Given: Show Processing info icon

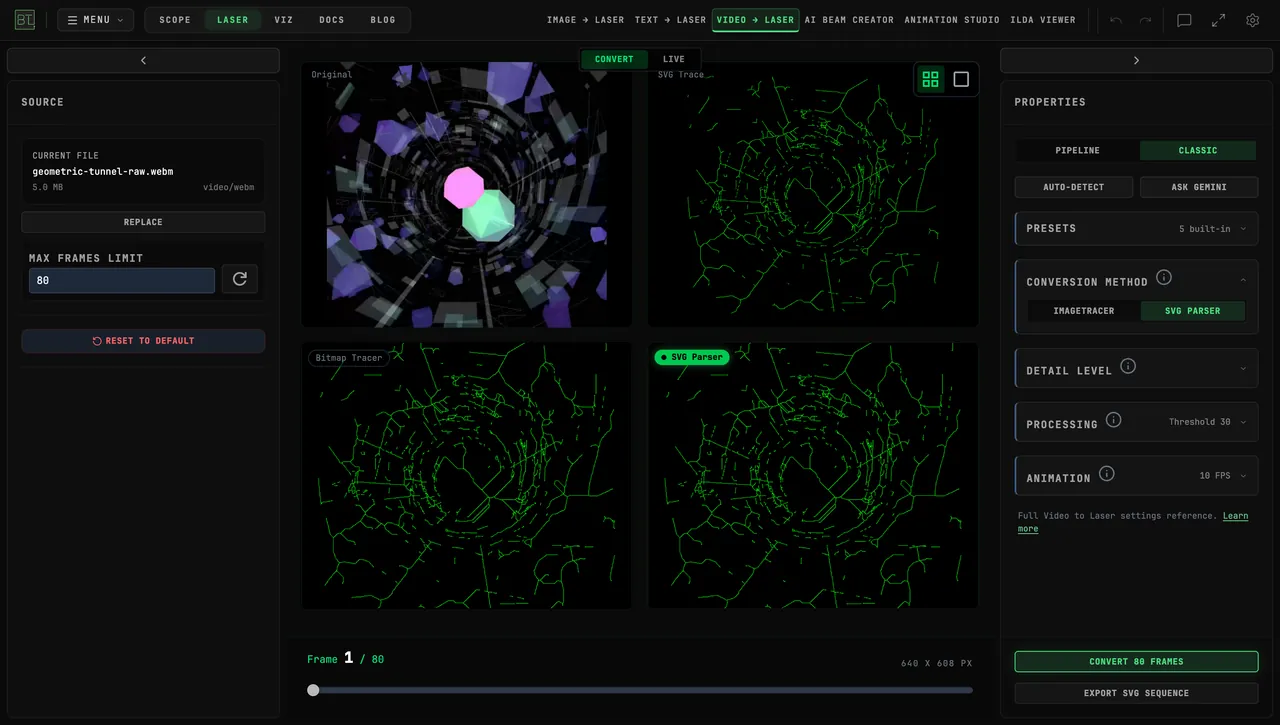Looking at the screenshot, I should pyautogui.click(x=1113, y=420).
